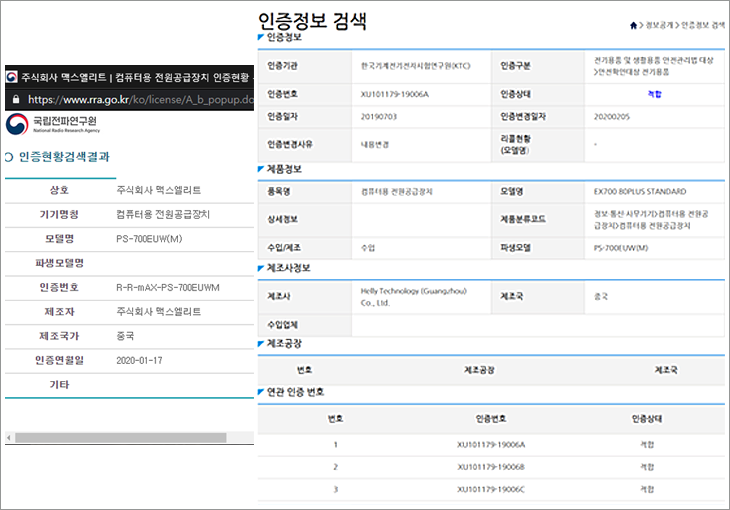Click XU101179-19006A in related list row 1
The width and height of the screenshot is (730, 510).
491,445
